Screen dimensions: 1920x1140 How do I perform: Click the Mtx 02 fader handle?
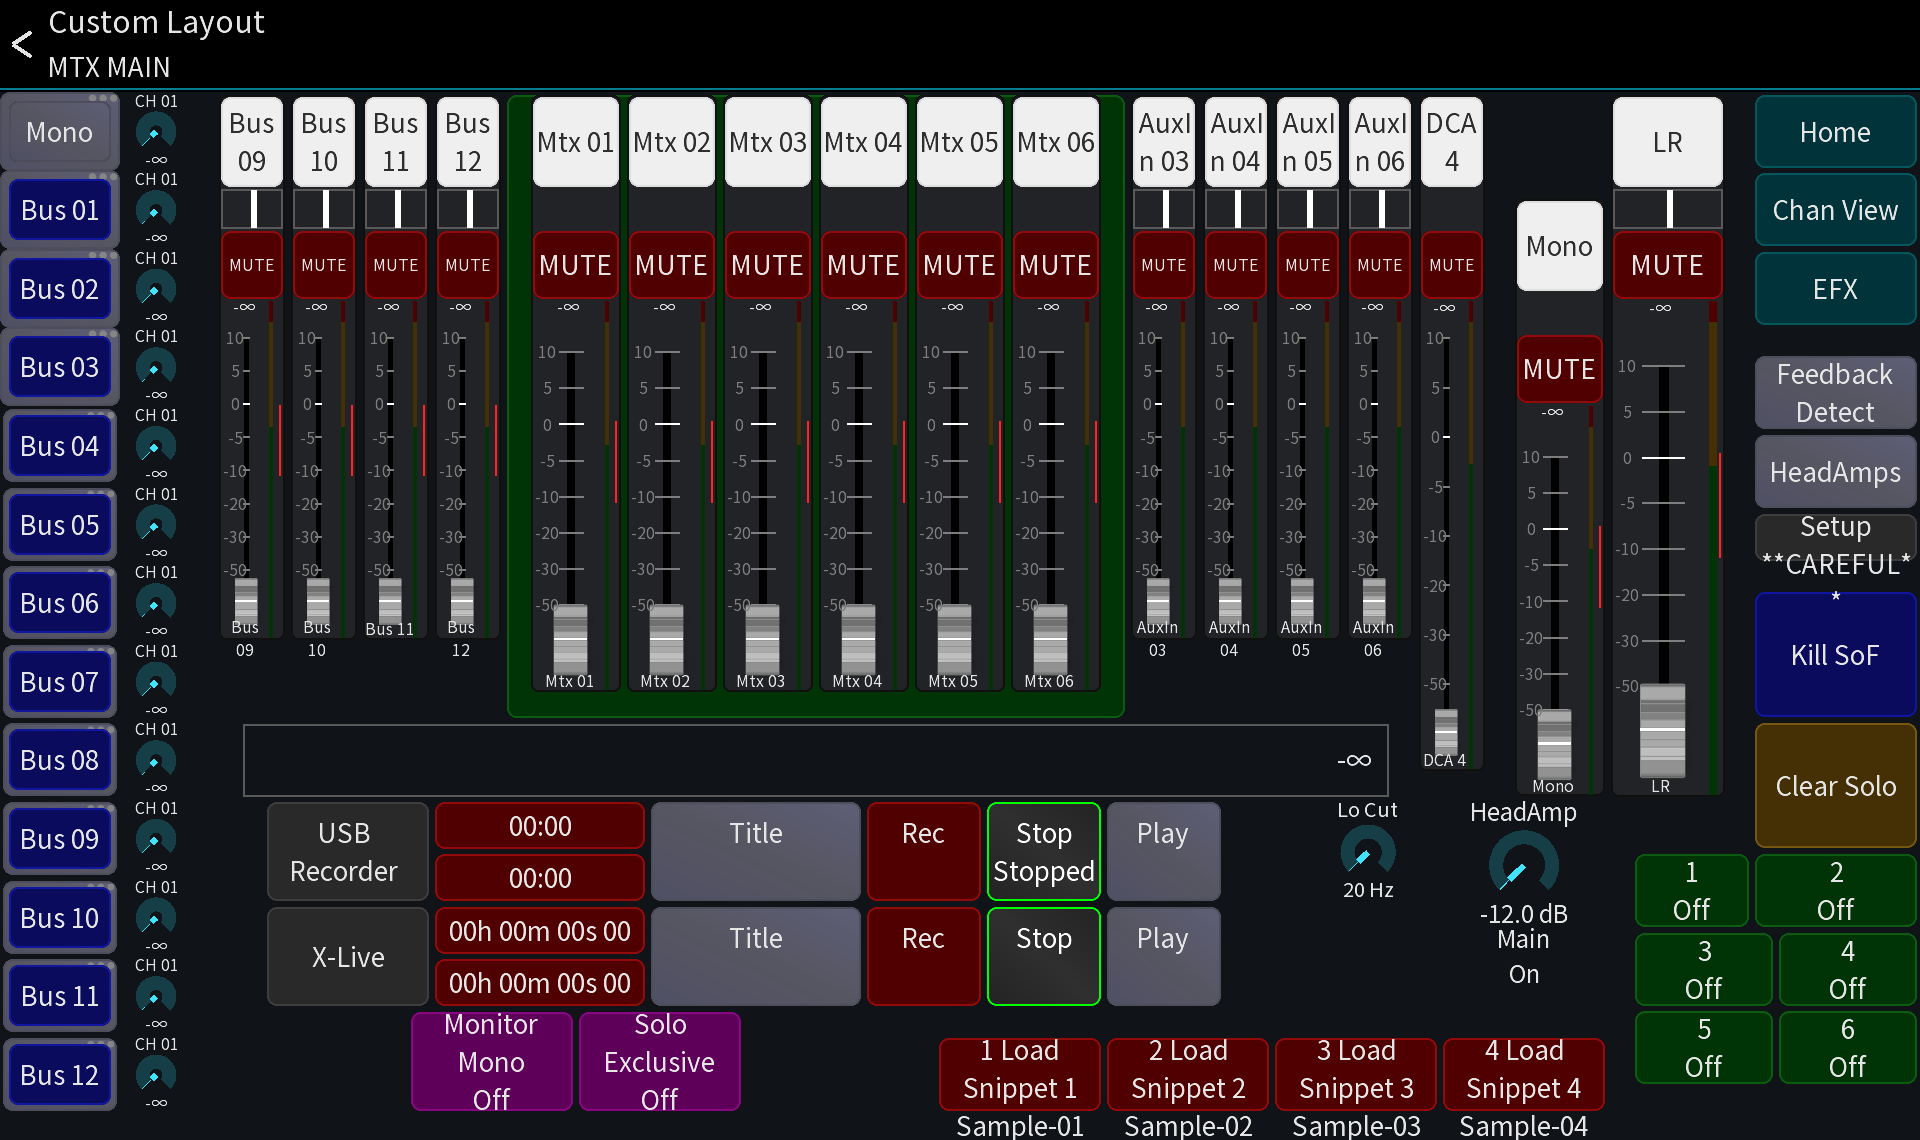[x=667, y=640]
